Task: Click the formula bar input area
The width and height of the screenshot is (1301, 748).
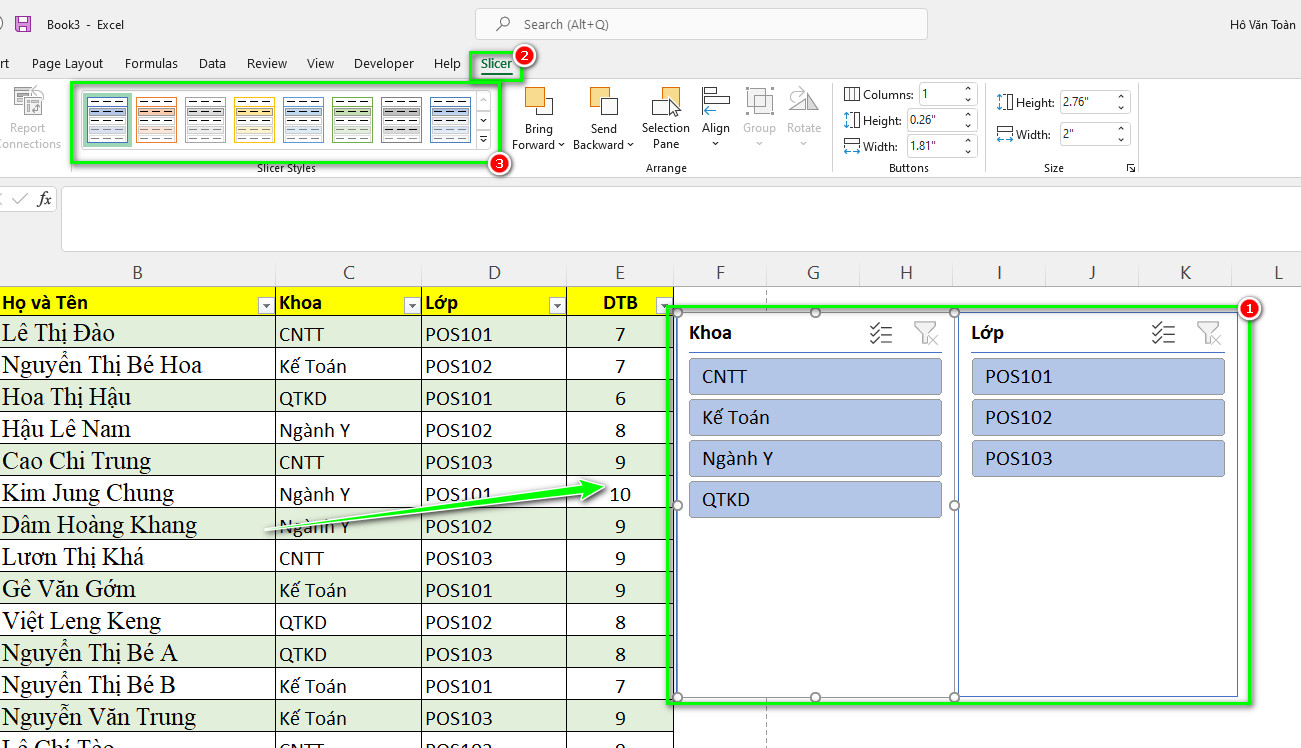Action: coord(680,219)
